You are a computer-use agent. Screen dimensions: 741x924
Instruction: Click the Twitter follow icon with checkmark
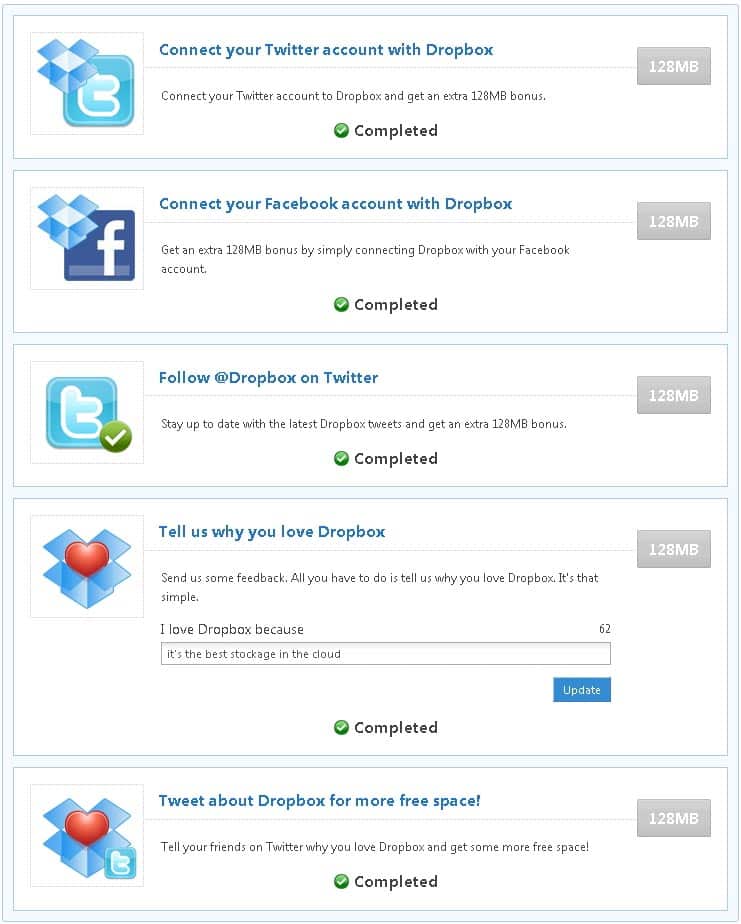click(x=87, y=412)
